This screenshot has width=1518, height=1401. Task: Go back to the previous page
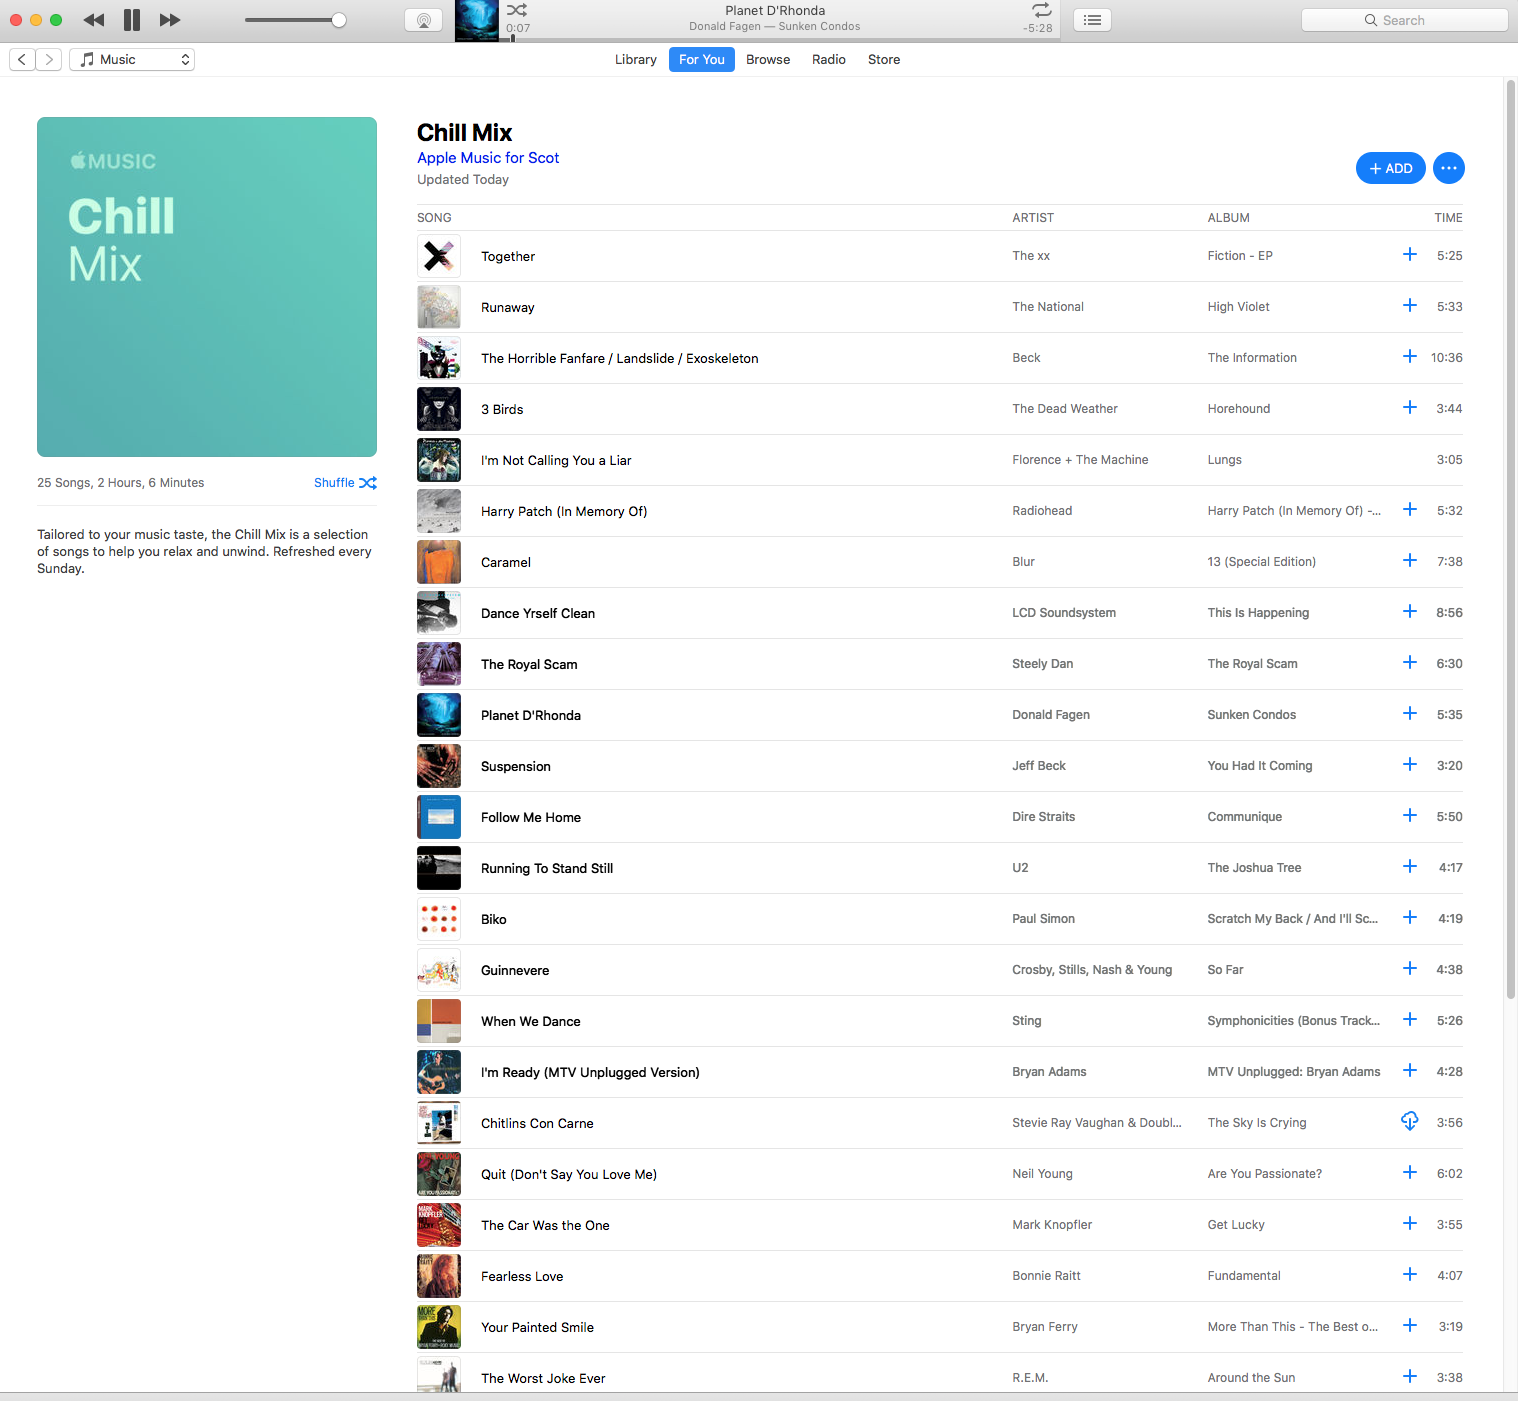tap(22, 60)
